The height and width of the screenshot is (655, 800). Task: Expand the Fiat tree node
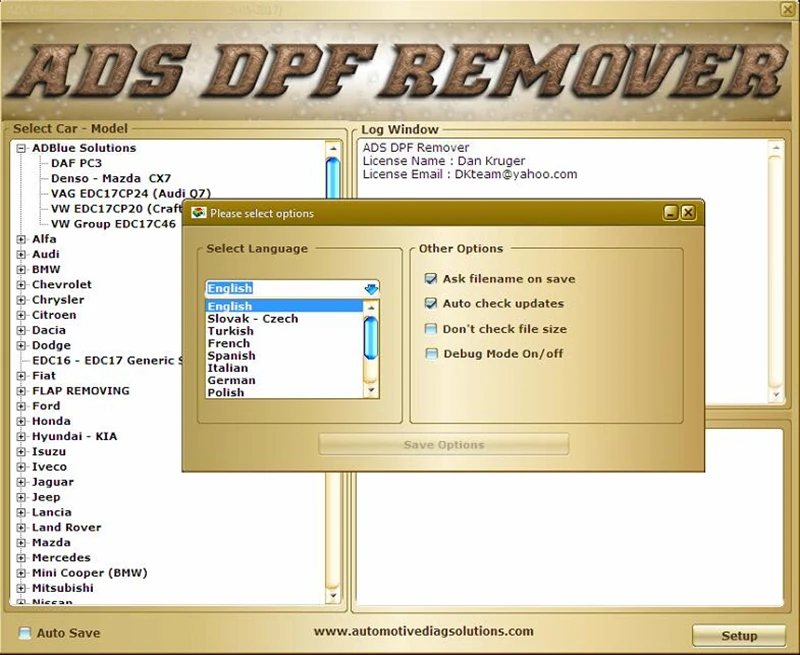tap(21, 376)
